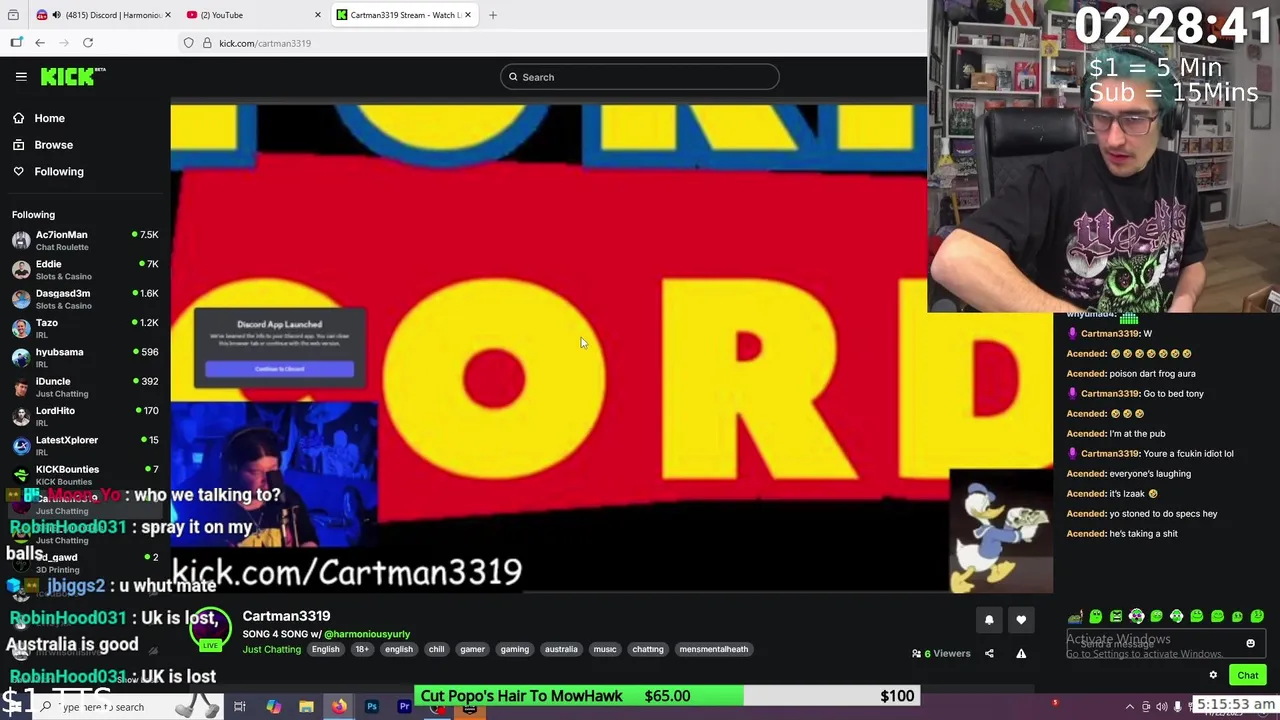Open a new browser tab
This screenshot has width=1280, height=720.
[493, 15]
